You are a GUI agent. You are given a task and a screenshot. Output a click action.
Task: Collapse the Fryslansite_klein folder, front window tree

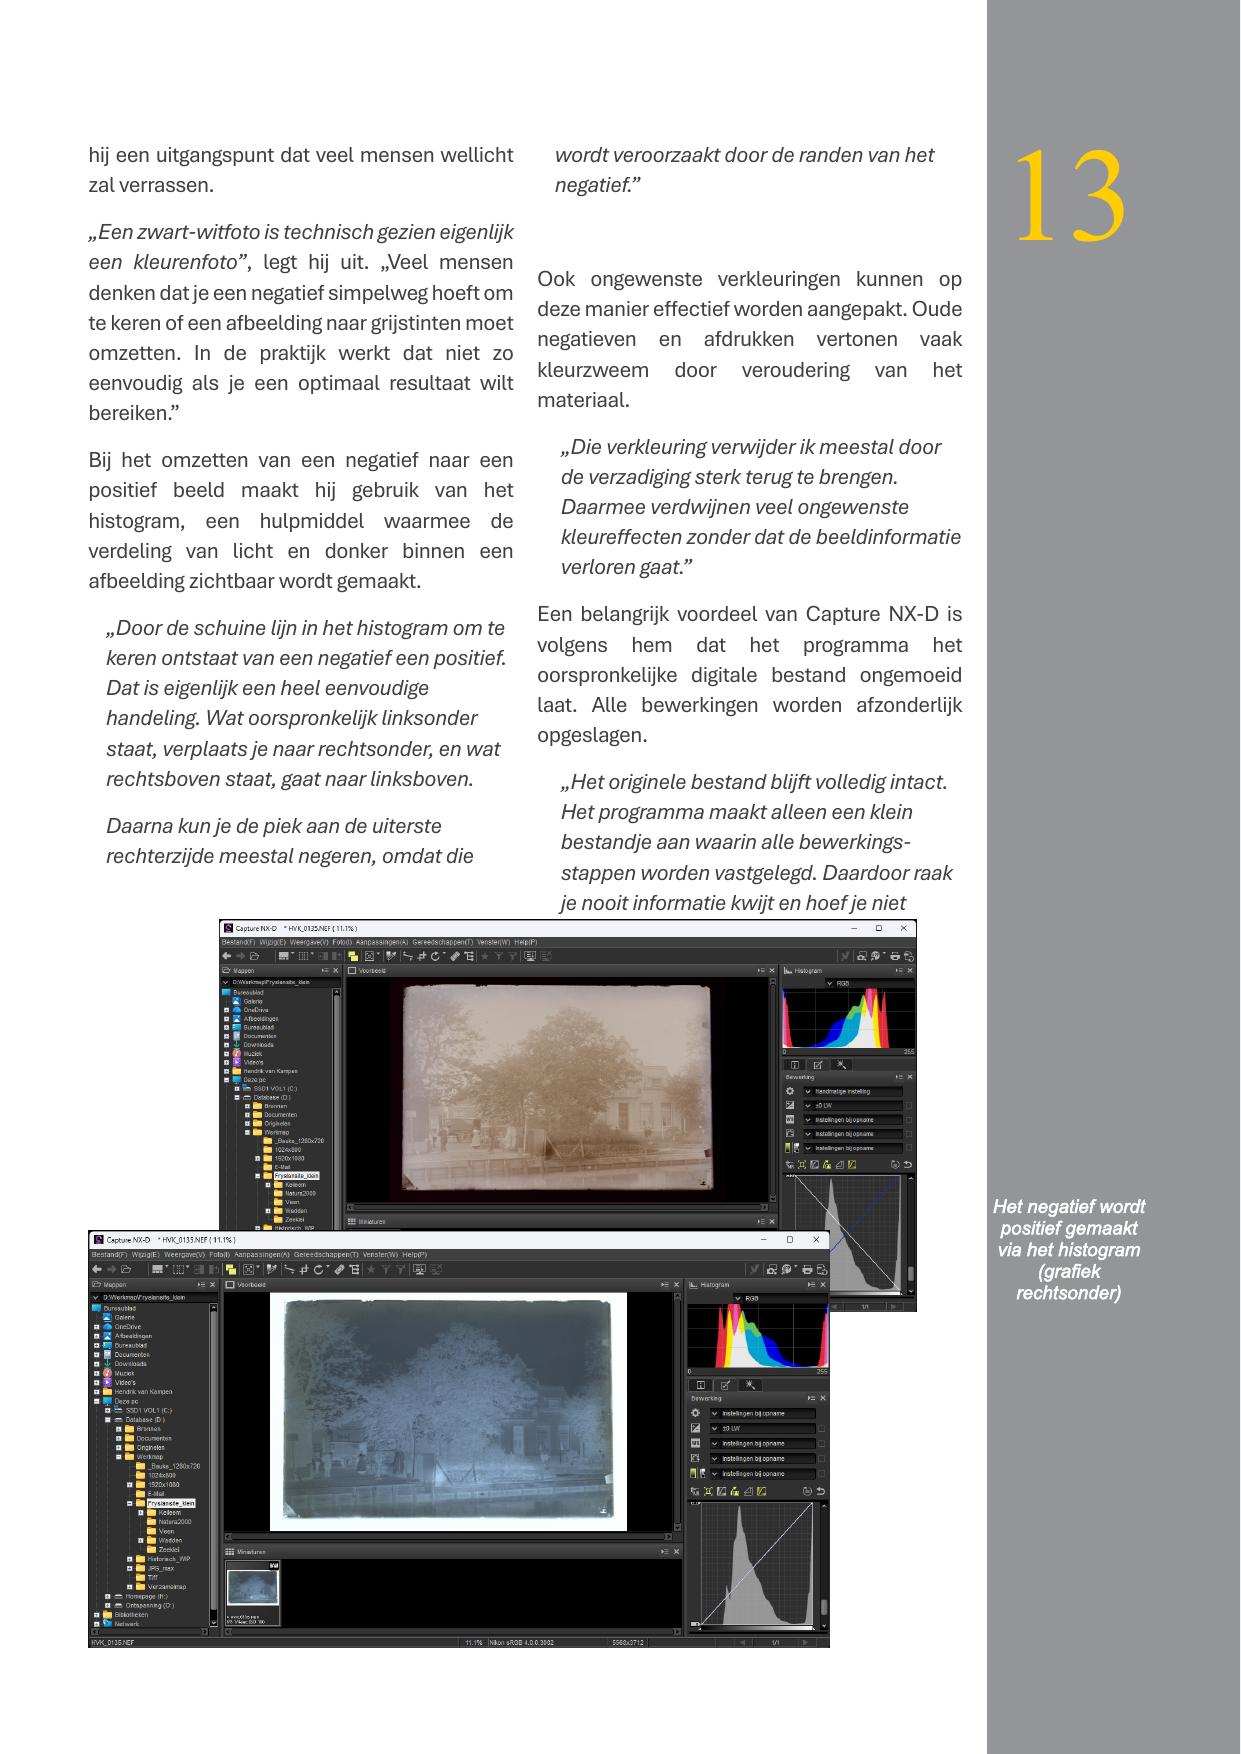129,1503
